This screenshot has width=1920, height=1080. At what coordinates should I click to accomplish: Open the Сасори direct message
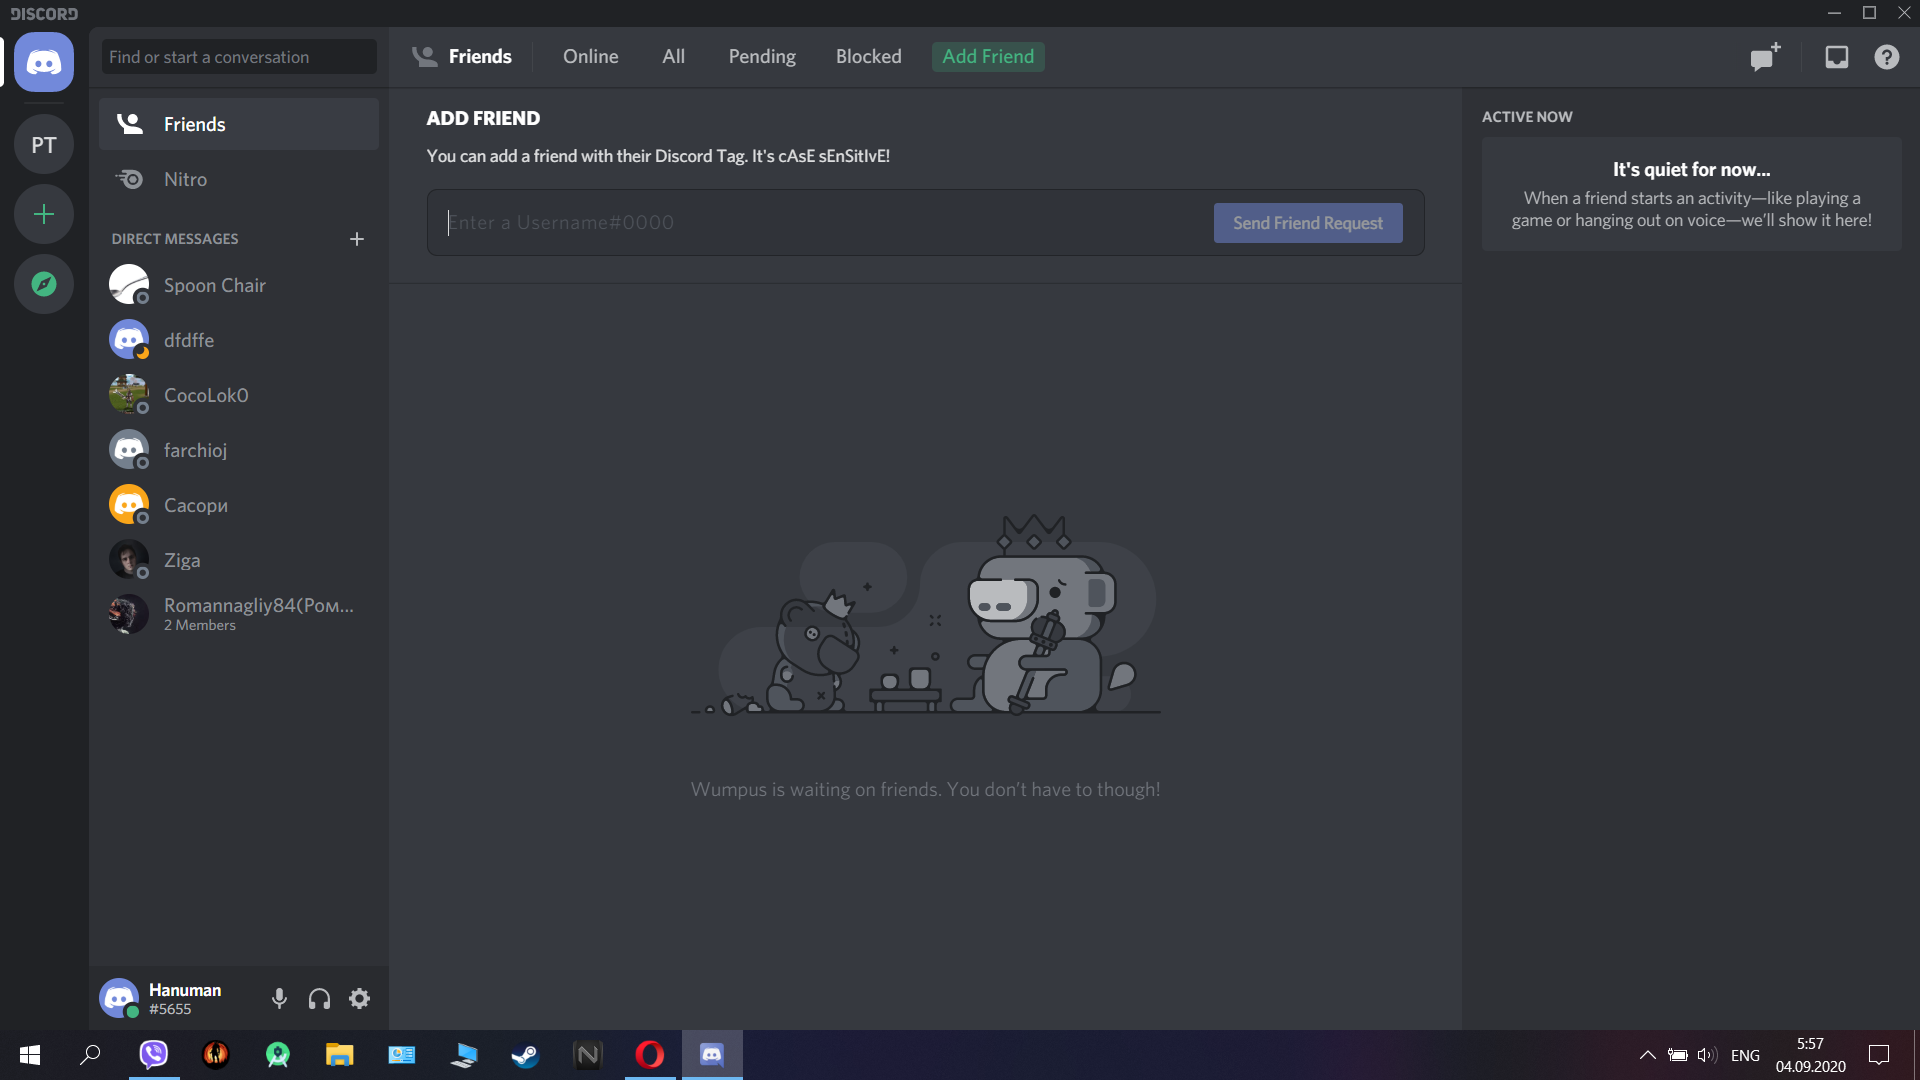239,505
